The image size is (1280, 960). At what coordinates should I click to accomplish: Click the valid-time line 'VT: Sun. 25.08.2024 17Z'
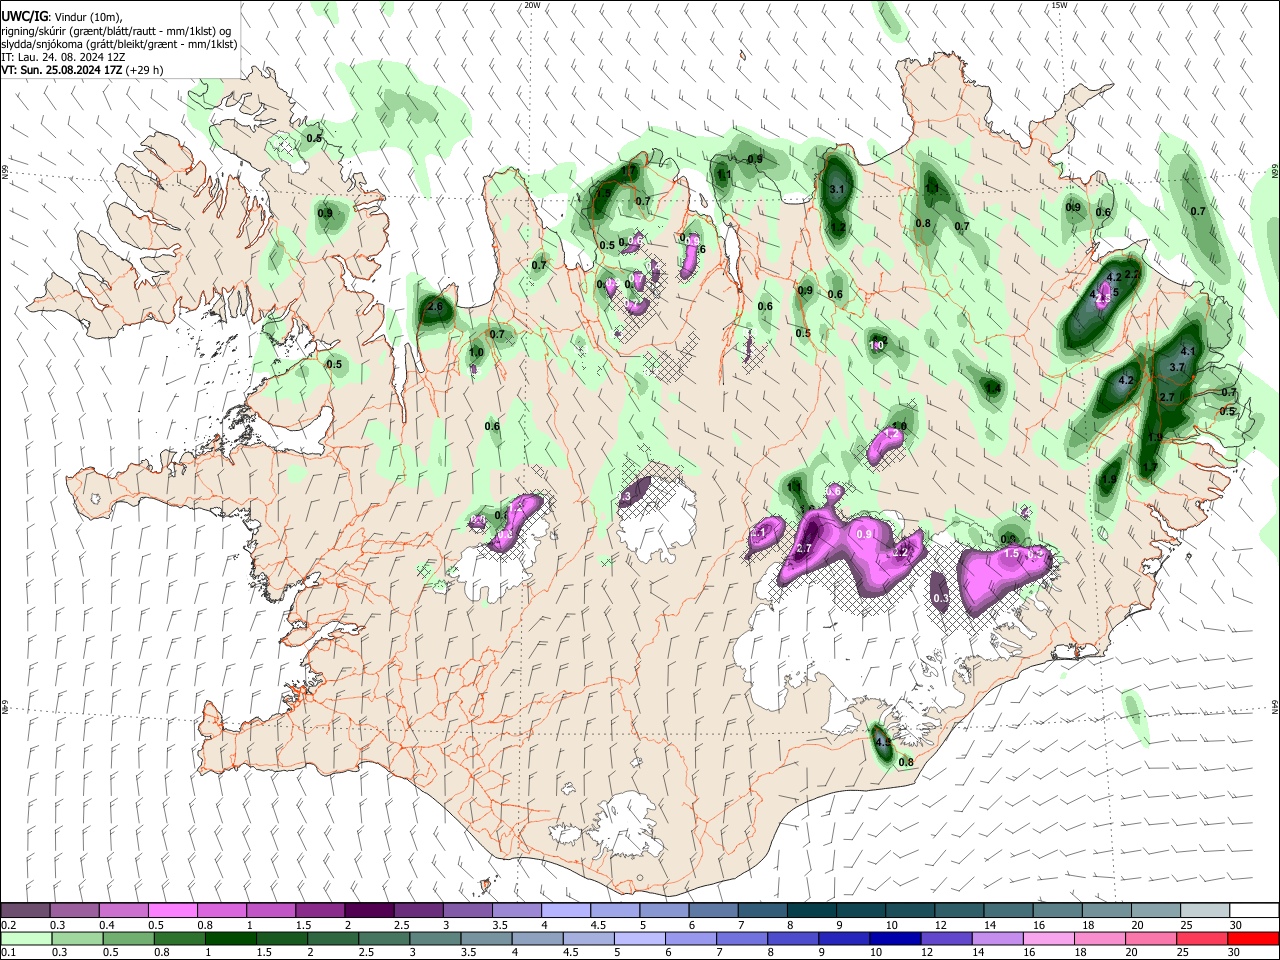pos(64,71)
